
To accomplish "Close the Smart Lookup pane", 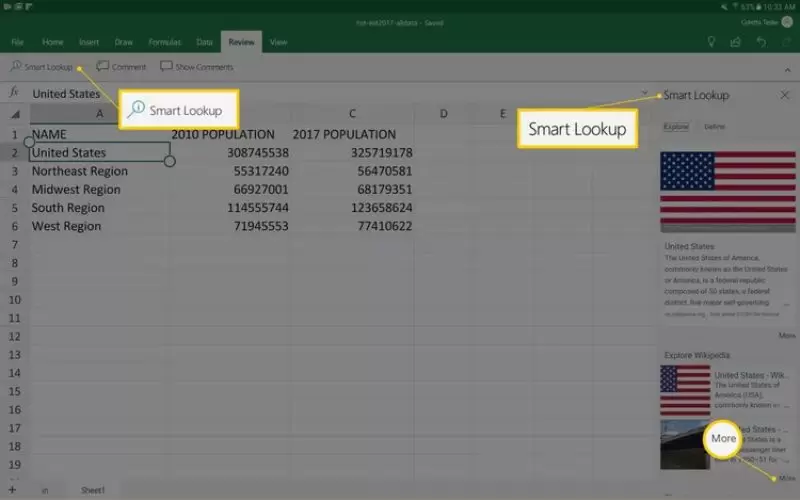I will [785, 95].
